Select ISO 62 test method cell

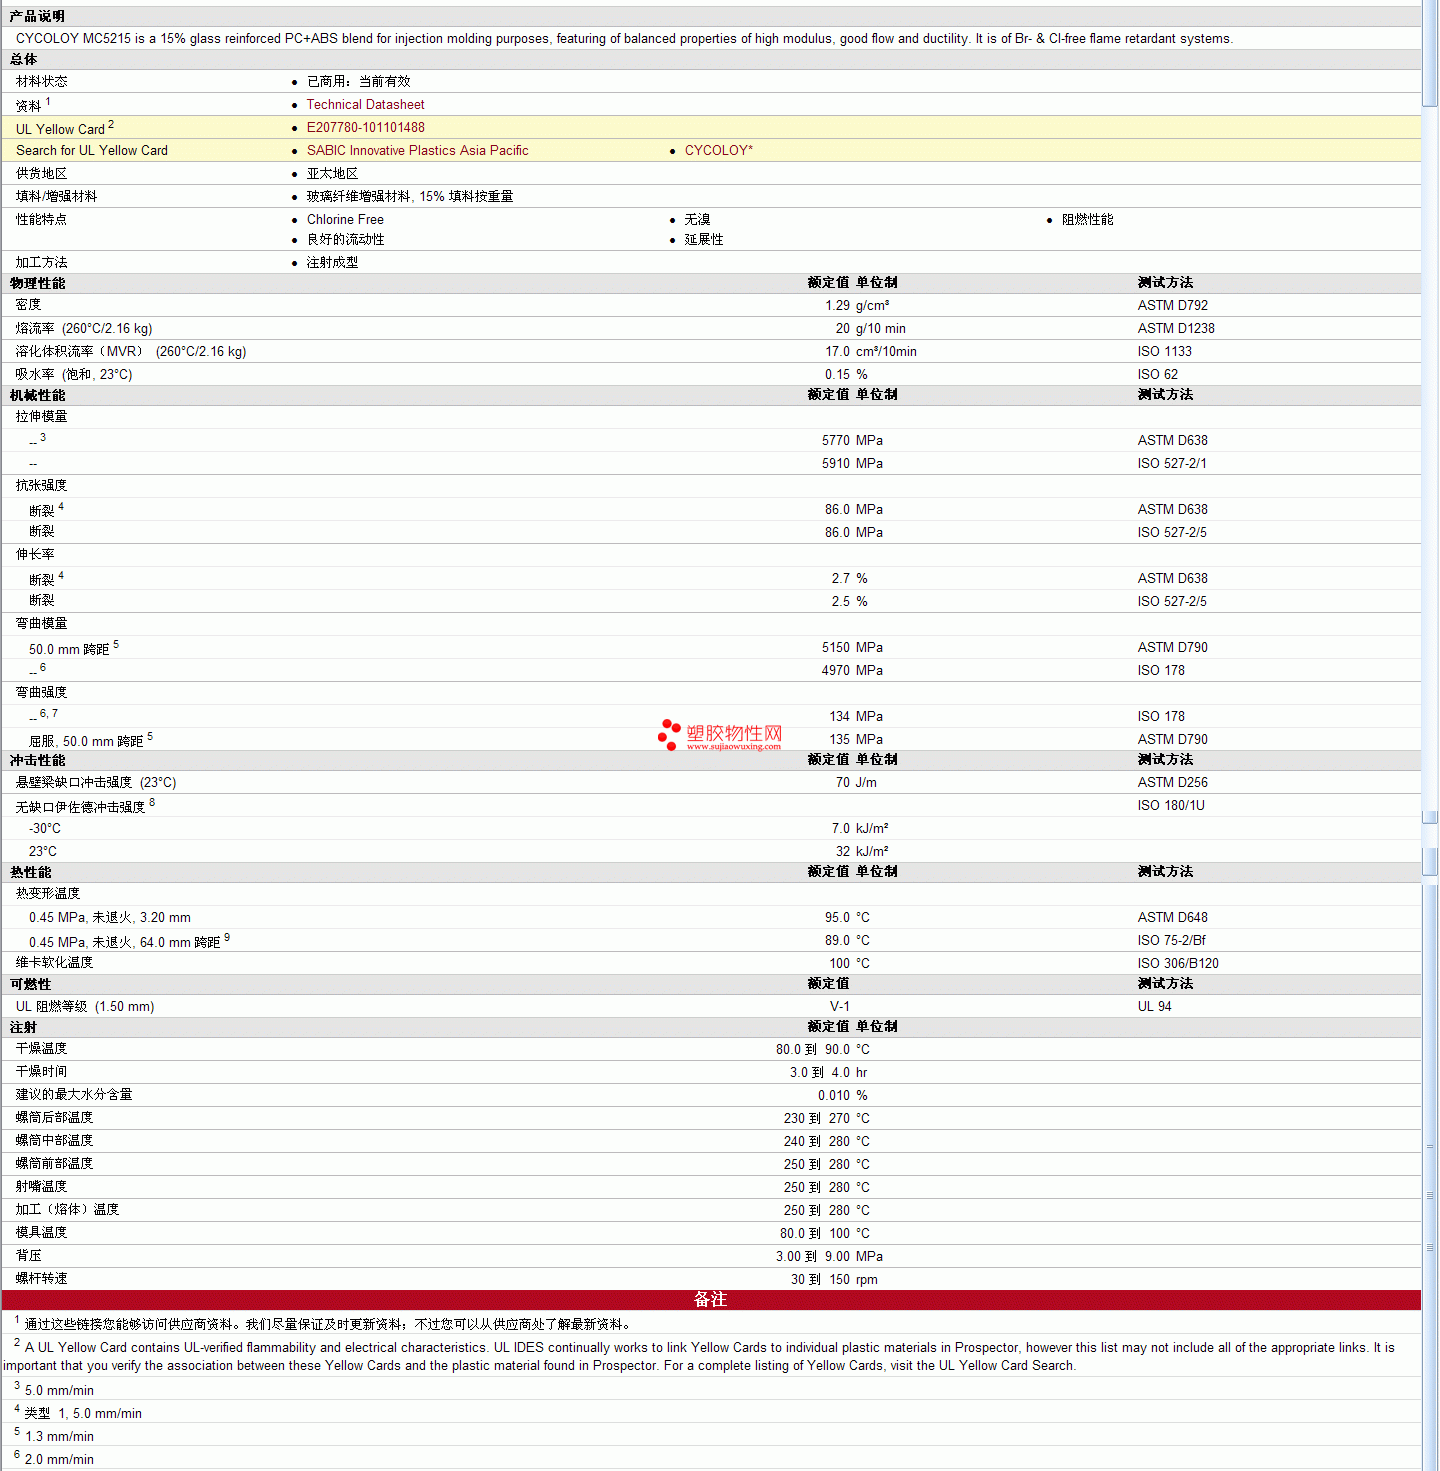[x=1158, y=374]
